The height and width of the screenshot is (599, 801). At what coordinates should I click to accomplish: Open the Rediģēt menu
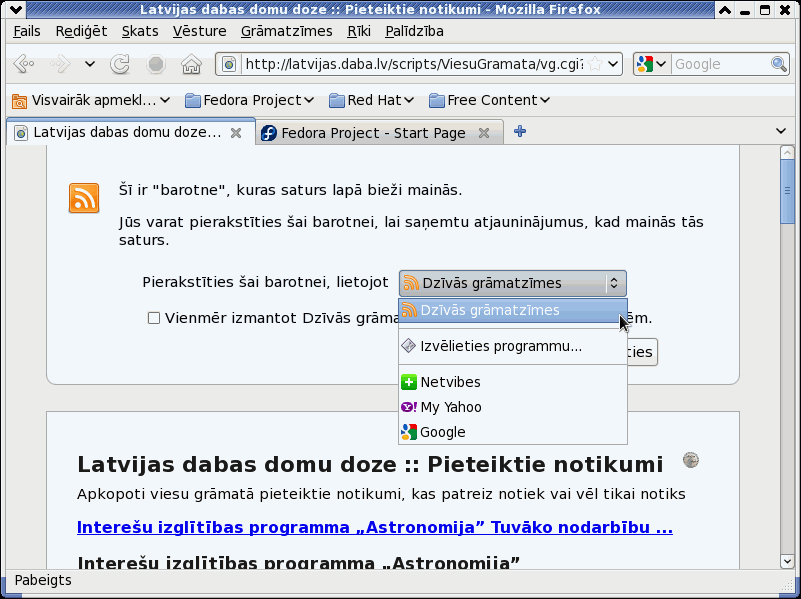tap(81, 31)
